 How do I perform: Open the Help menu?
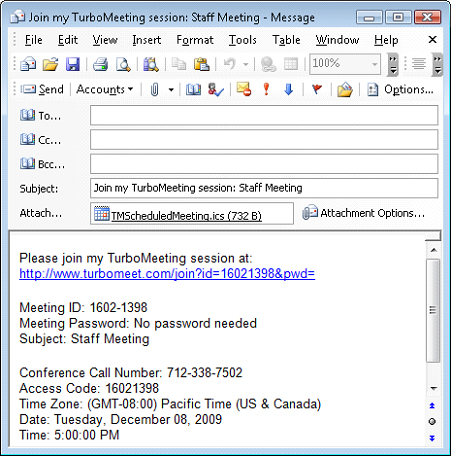coord(386,40)
